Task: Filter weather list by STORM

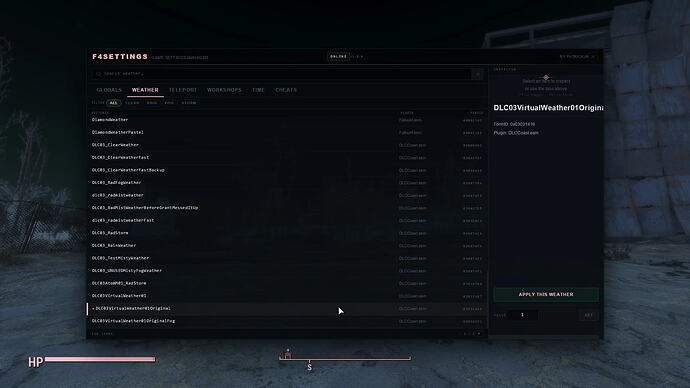Action: 189,103
